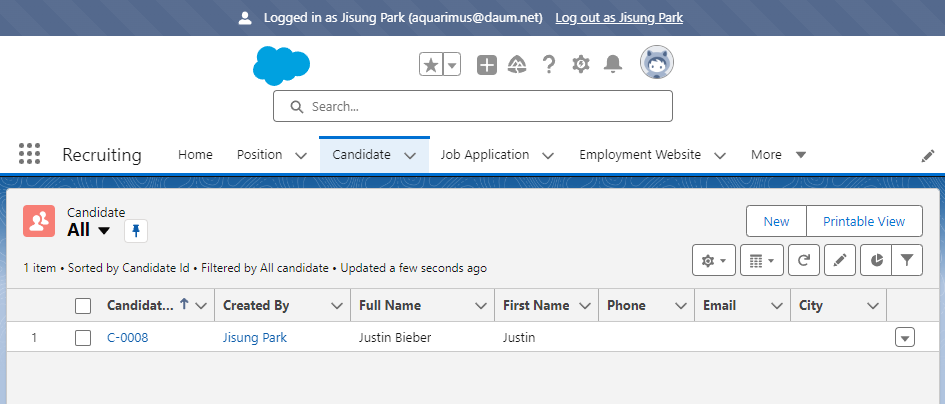945x404 pixels.
Task: Click the Justin Bieber full name cell
Action: (395, 338)
